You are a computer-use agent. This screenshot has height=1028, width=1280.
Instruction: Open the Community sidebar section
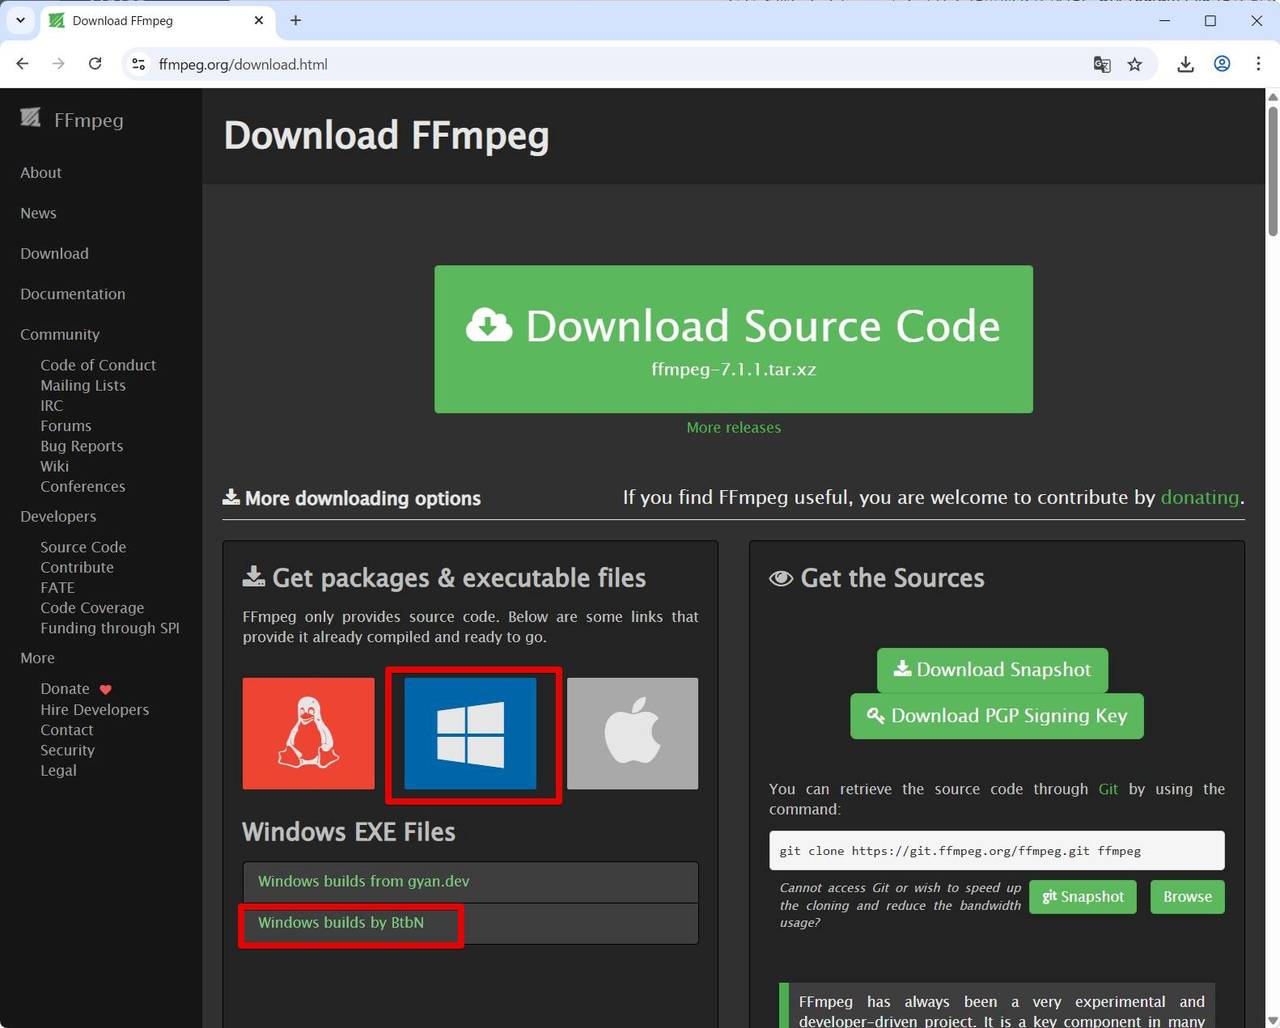tap(60, 335)
